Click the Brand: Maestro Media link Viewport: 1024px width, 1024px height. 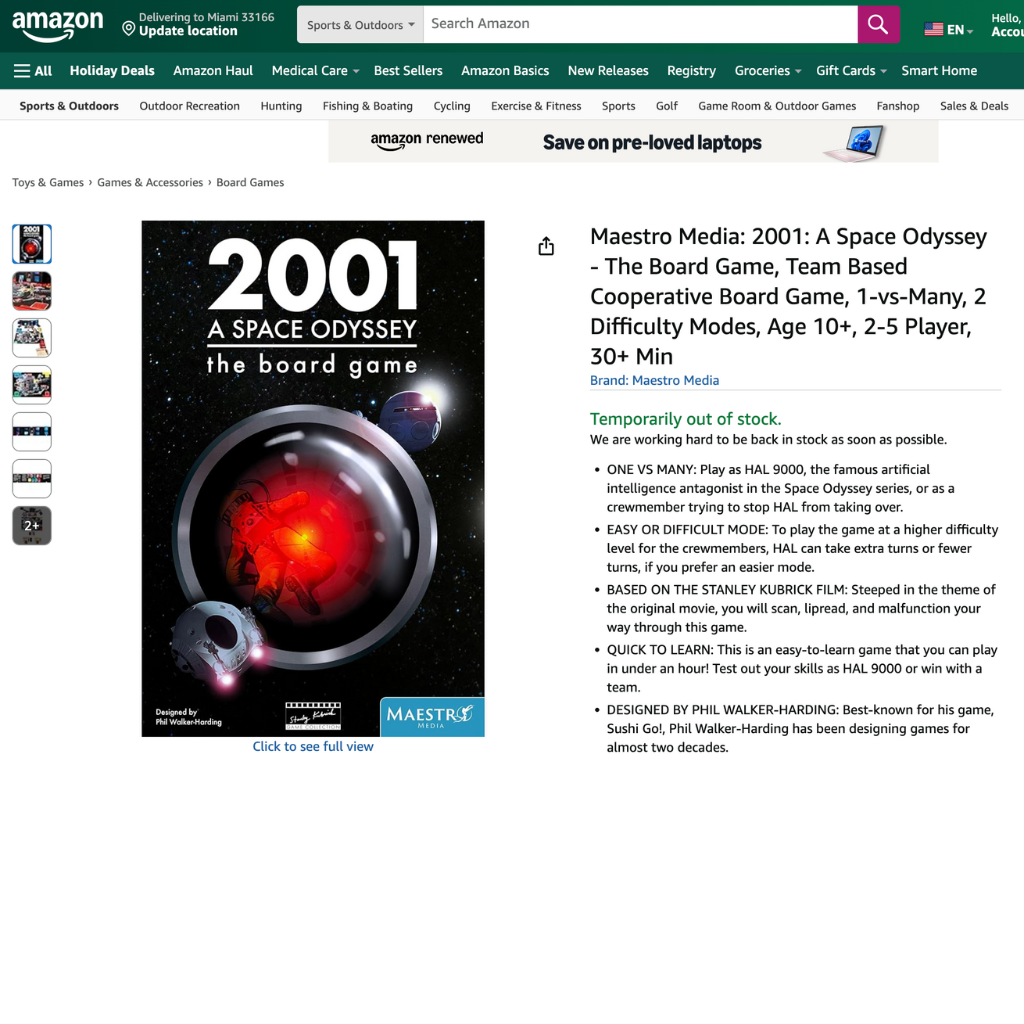(x=654, y=380)
